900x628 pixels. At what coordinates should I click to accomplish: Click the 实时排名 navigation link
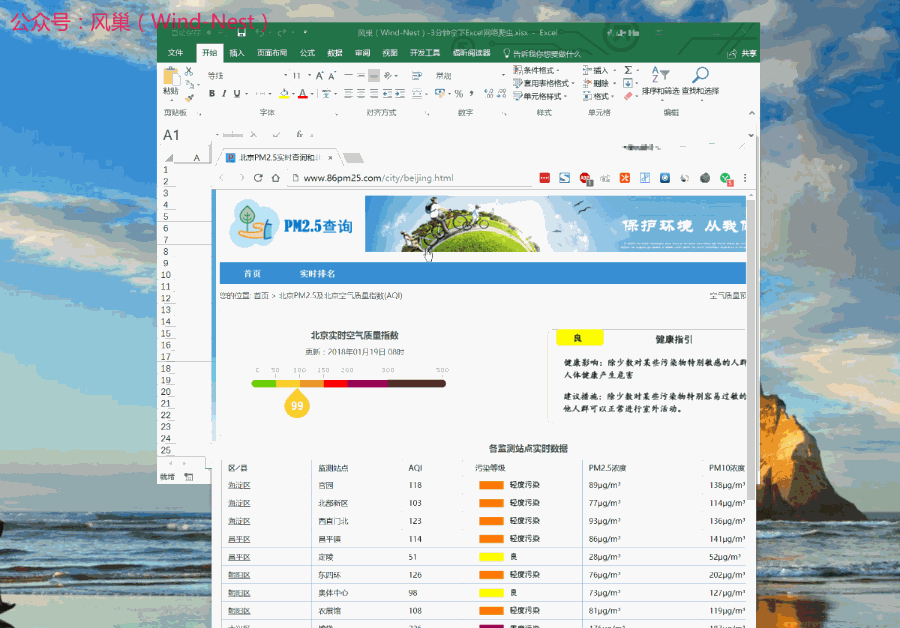point(317,274)
